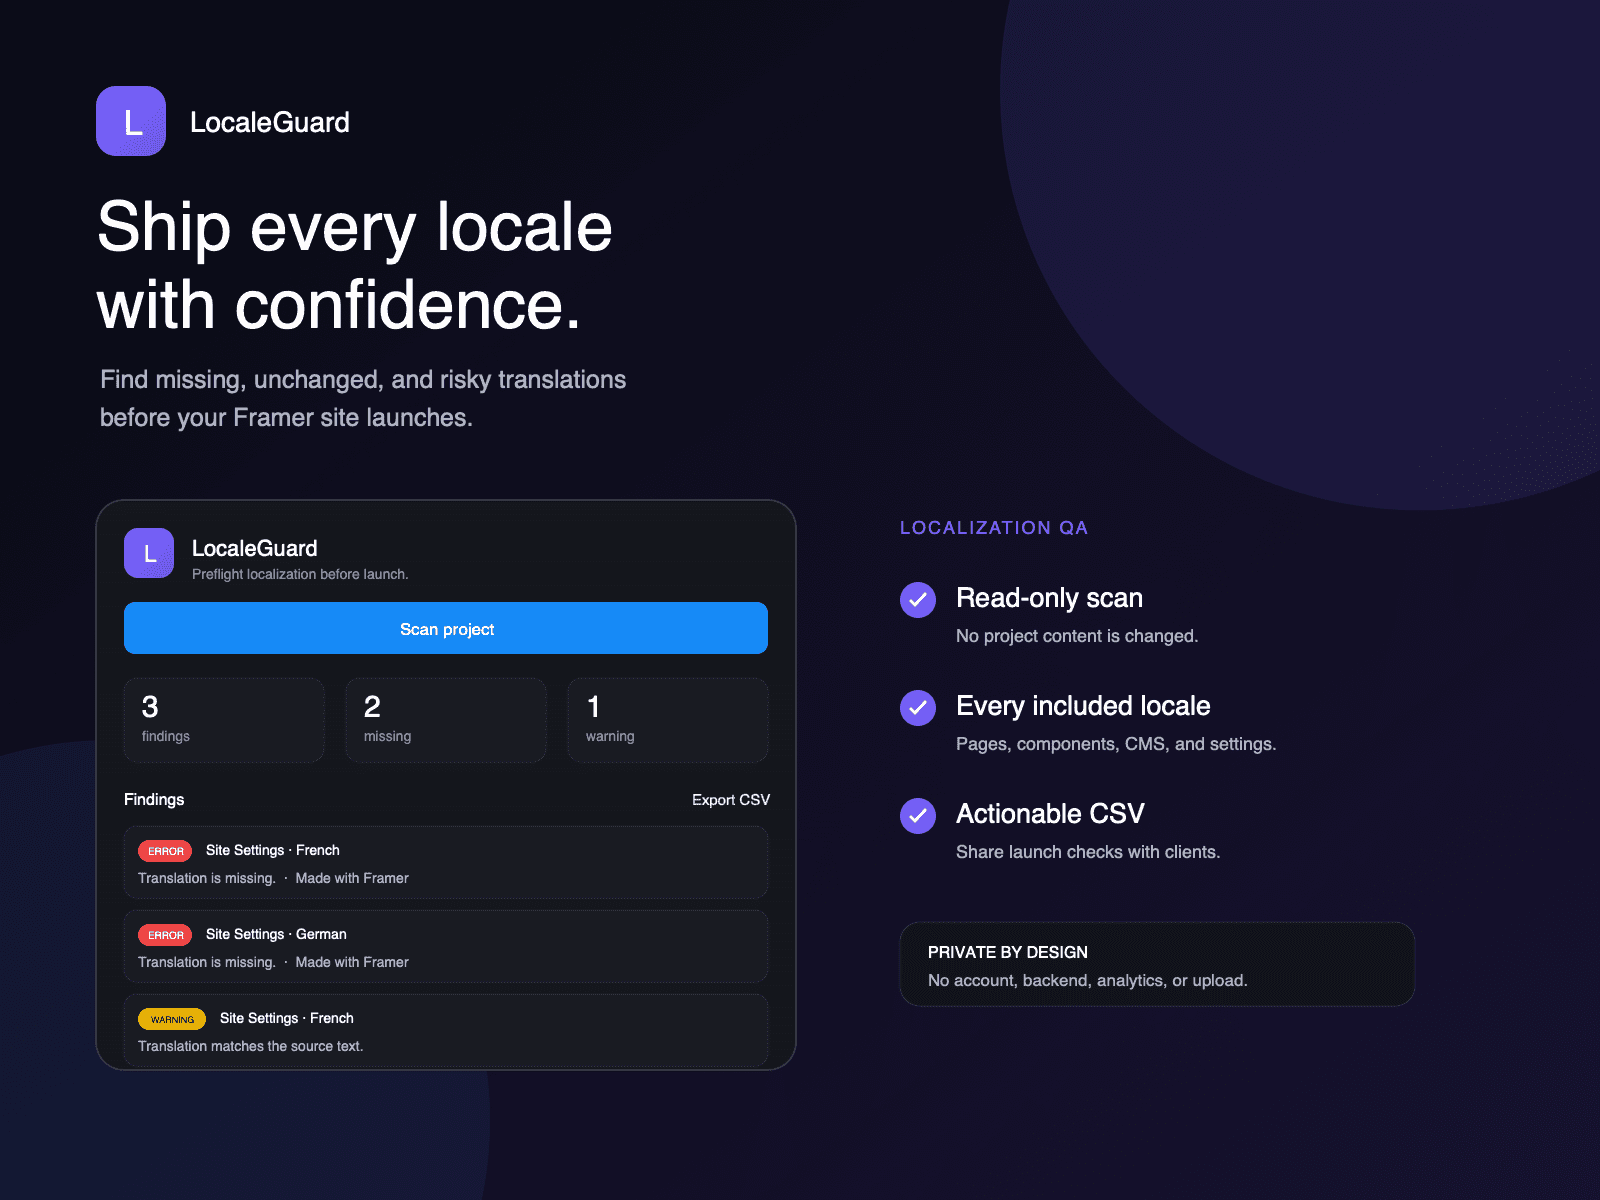Click the Actionable CSV heading
Image resolution: width=1600 pixels, height=1200 pixels.
1050,814
